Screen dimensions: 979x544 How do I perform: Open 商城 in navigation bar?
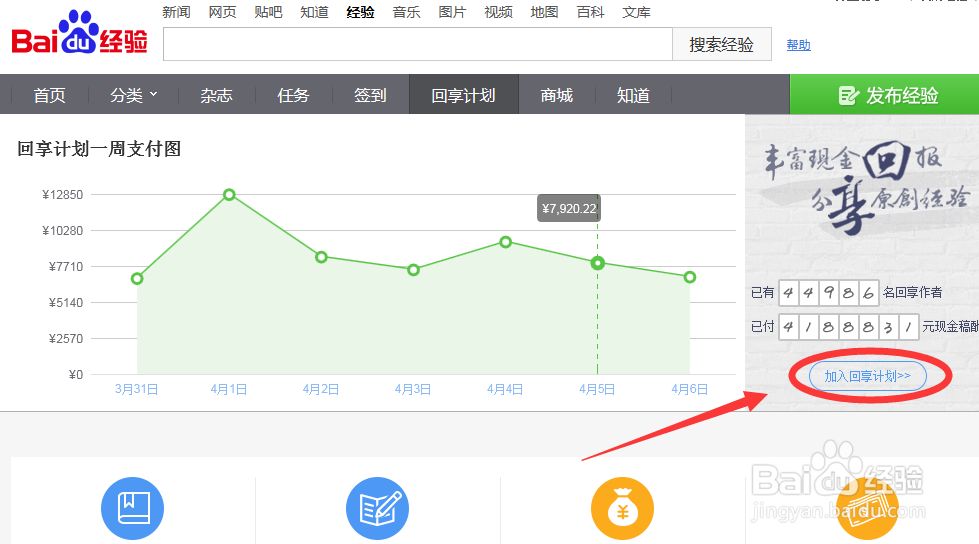(x=556, y=96)
